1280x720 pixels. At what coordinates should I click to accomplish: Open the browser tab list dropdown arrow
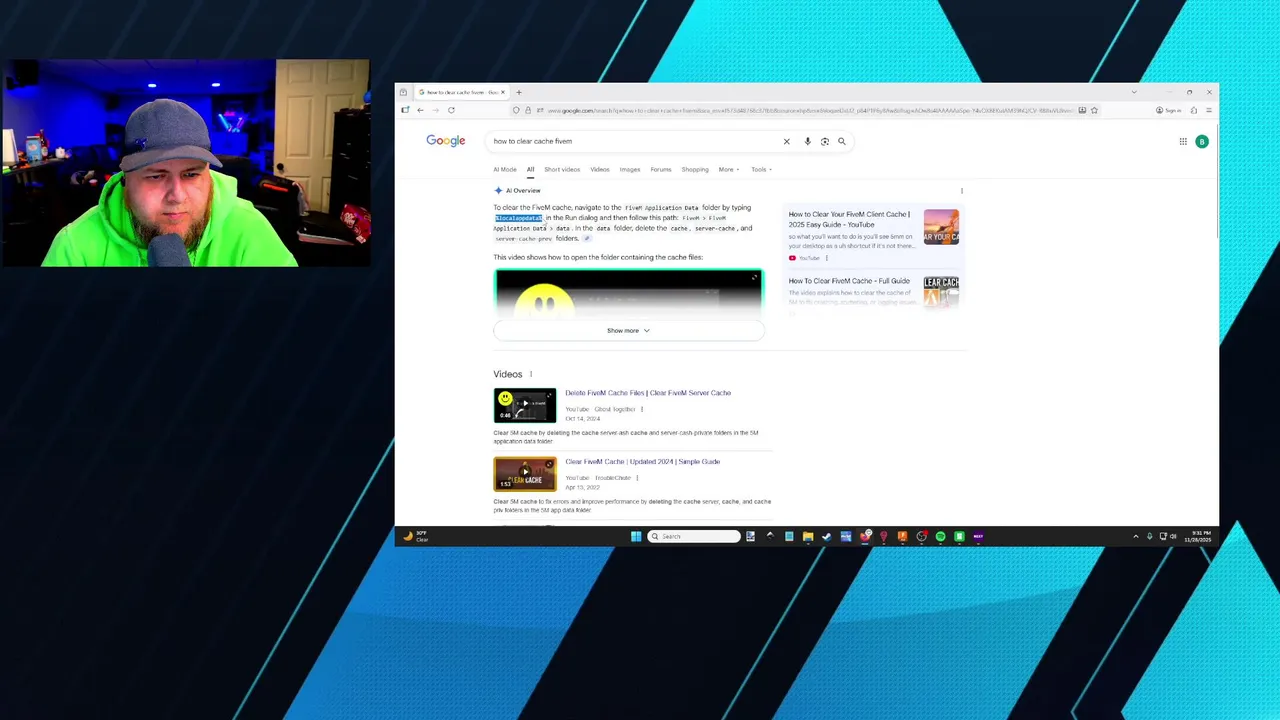[x=1133, y=92]
